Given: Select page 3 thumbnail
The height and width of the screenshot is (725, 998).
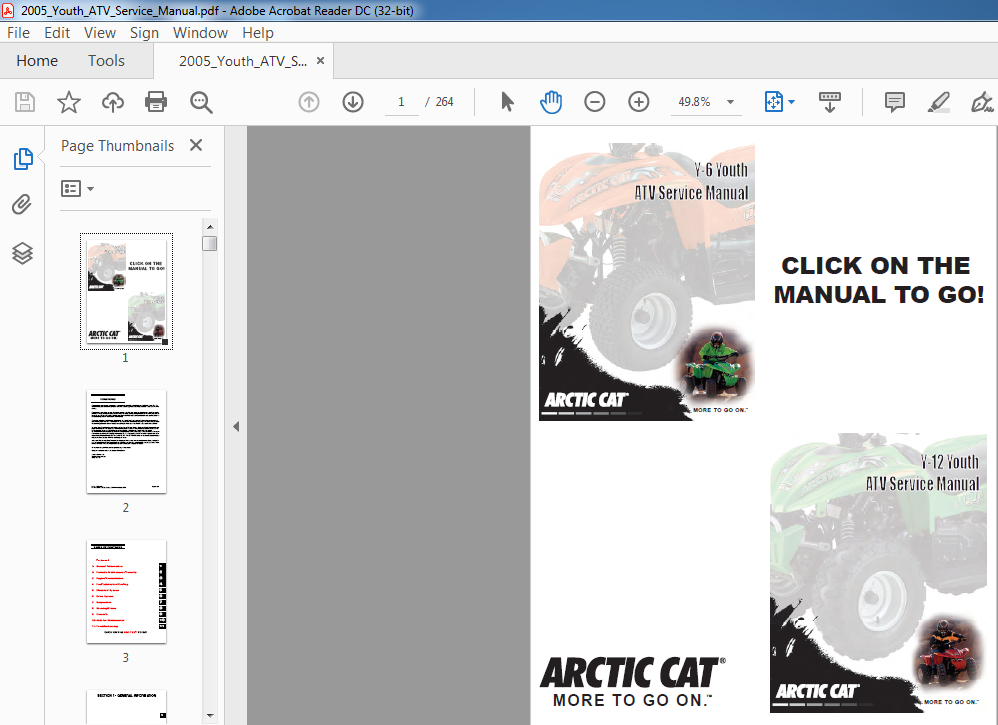Looking at the screenshot, I should click(126, 591).
